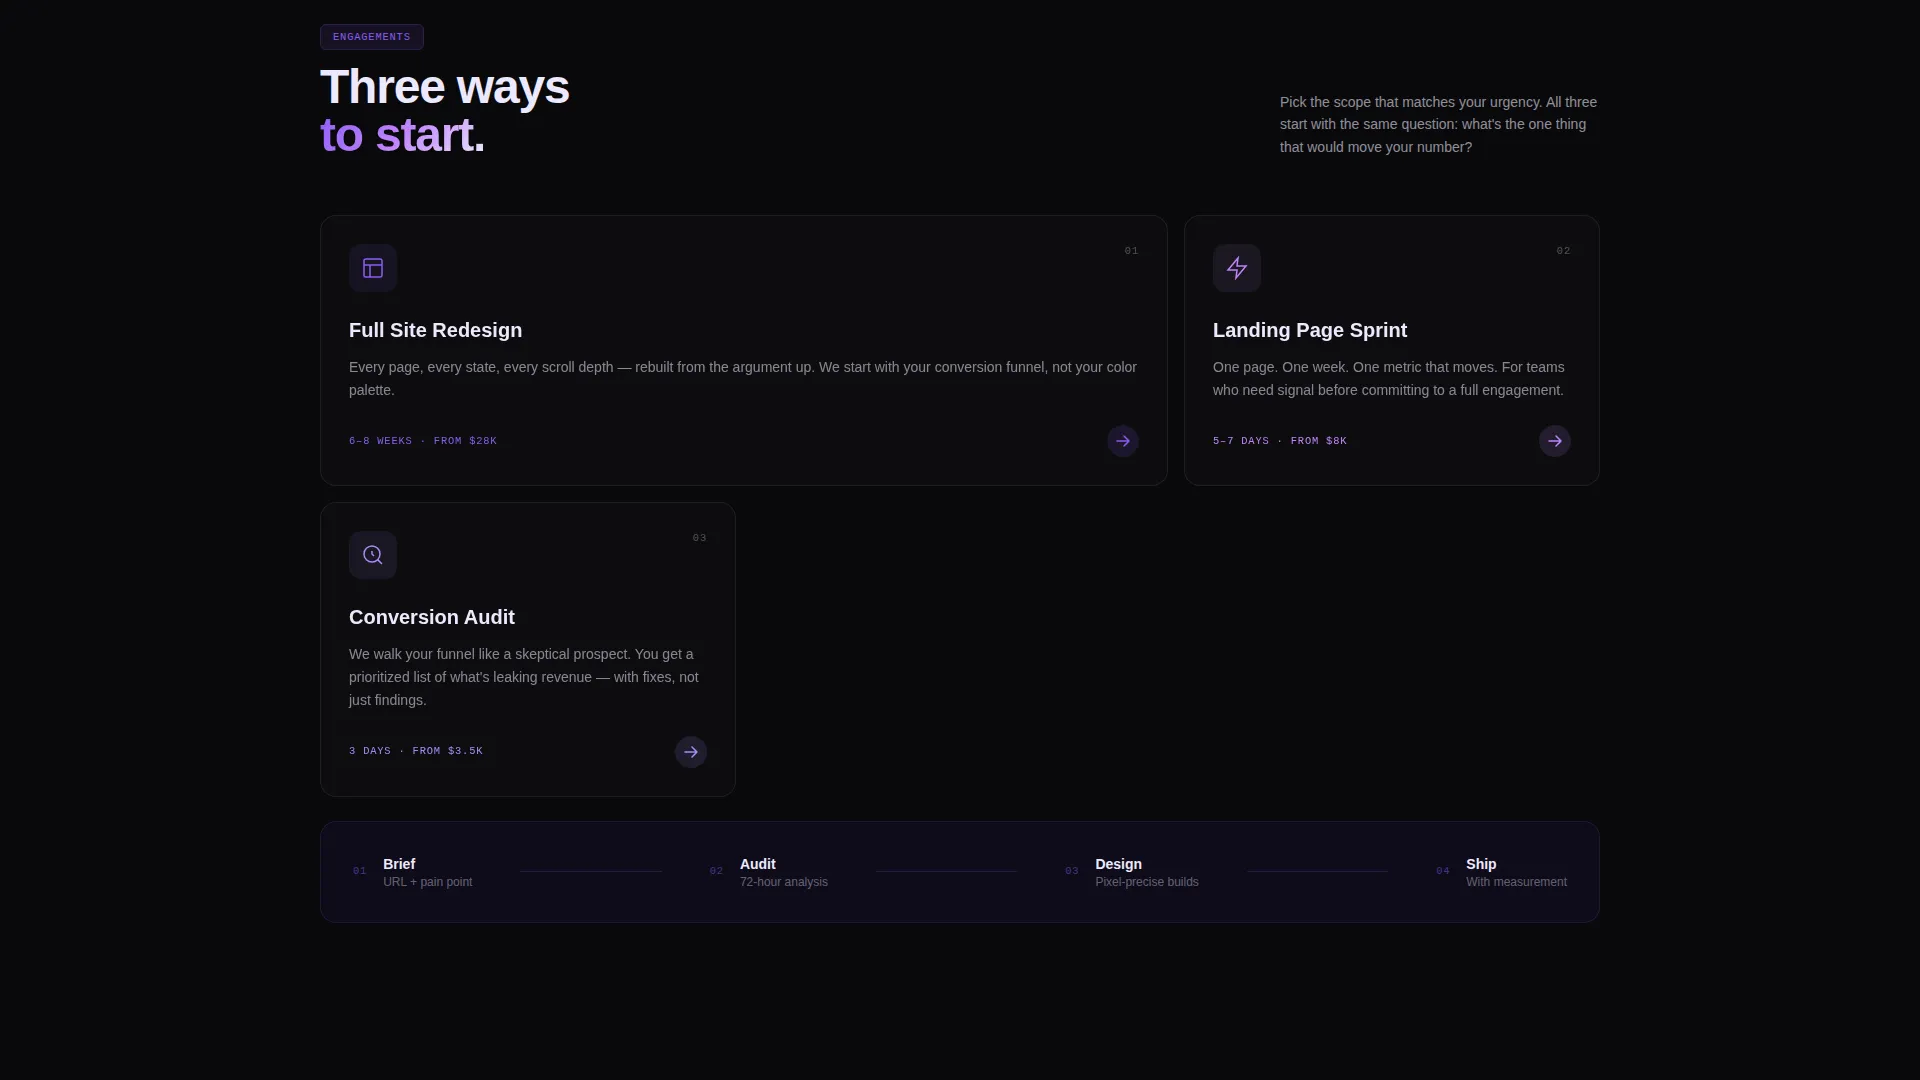Select the Full Site Redesign heading
The height and width of the screenshot is (1080, 1920).
click(x=435, y=330)
